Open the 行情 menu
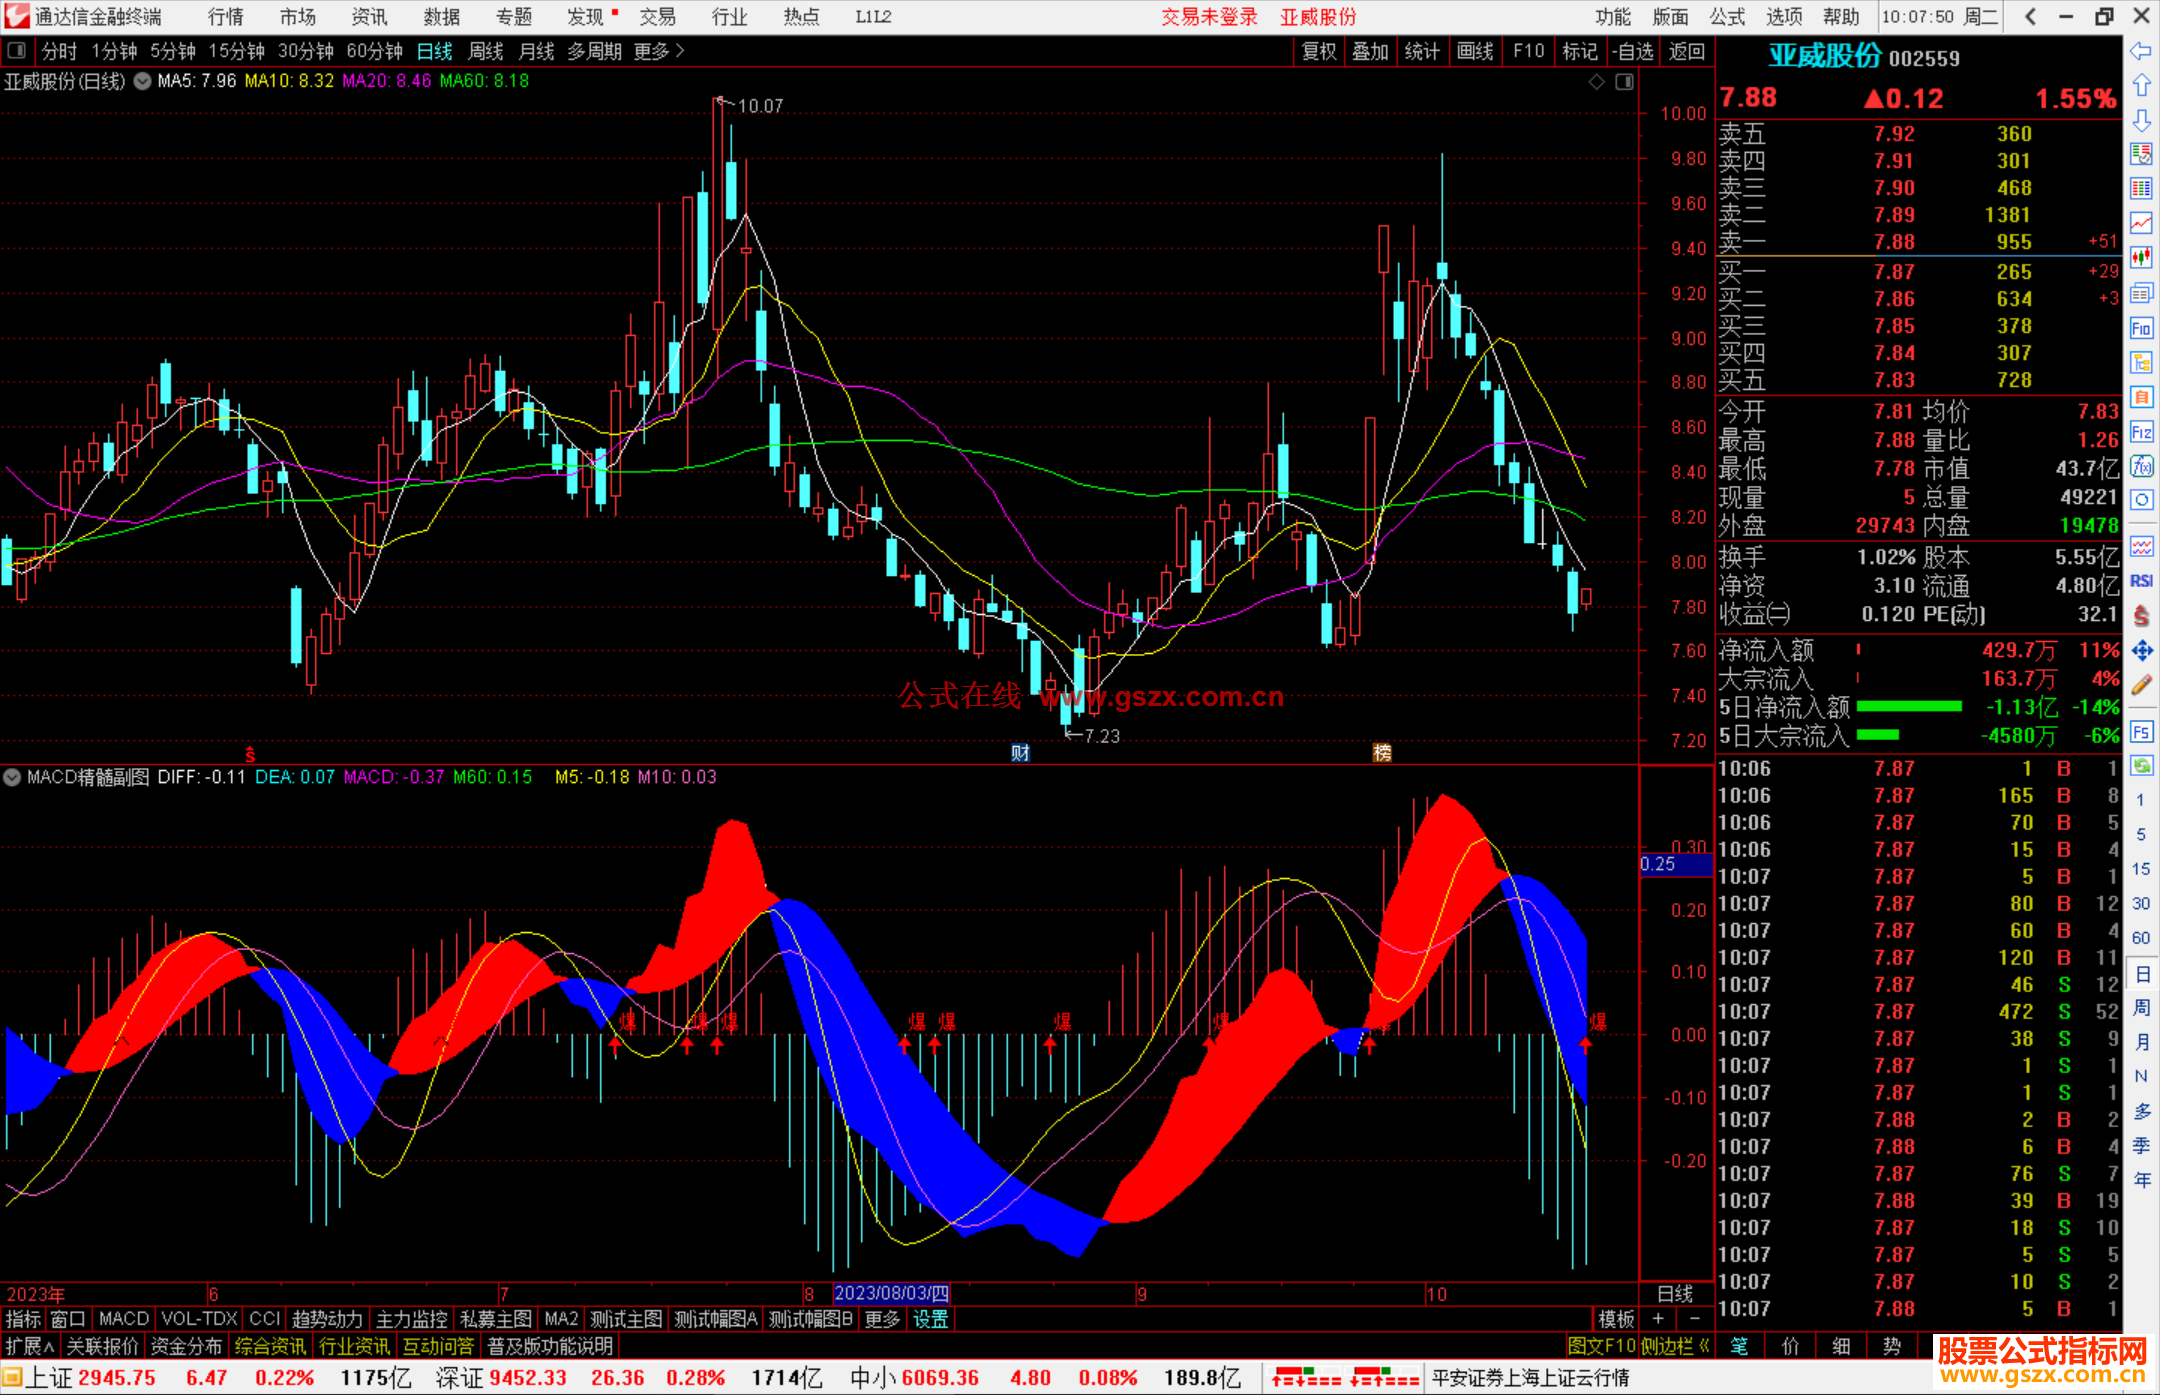The width and height of the screenshot is (2160, 1395). pyautogui.click(x=225, y=17)
